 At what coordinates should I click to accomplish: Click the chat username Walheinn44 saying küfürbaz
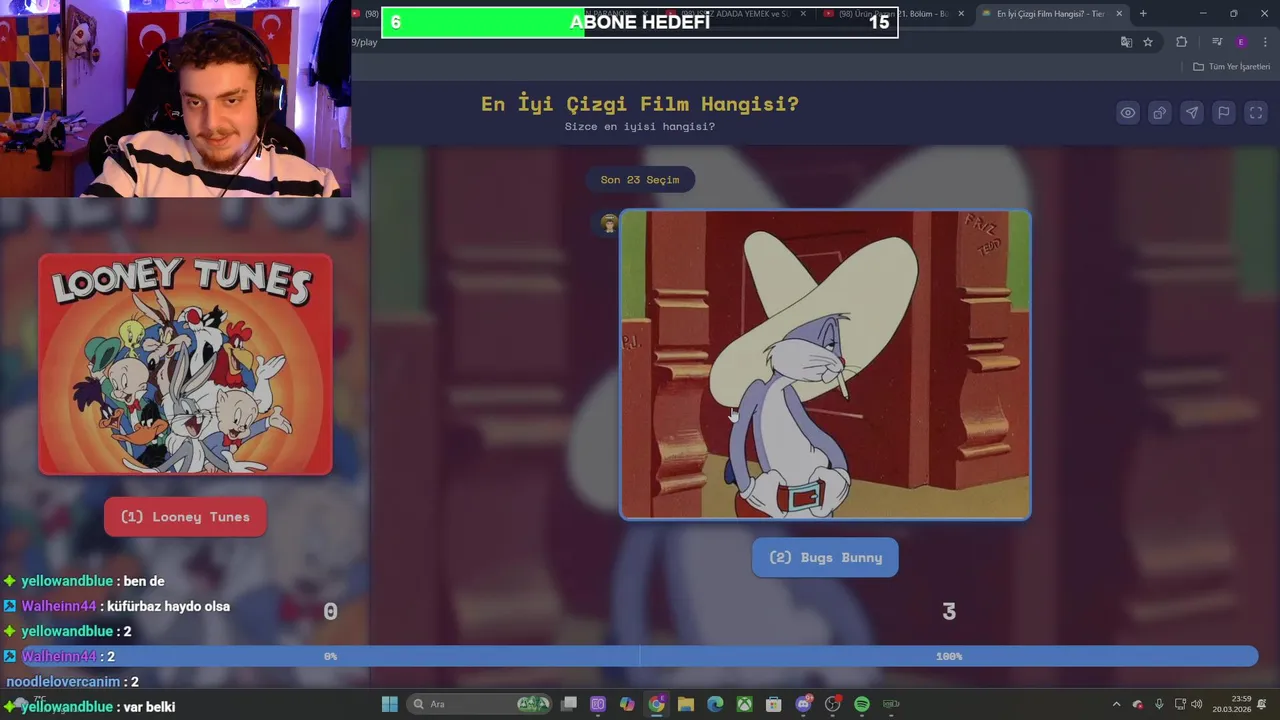[x=59, y=606]
